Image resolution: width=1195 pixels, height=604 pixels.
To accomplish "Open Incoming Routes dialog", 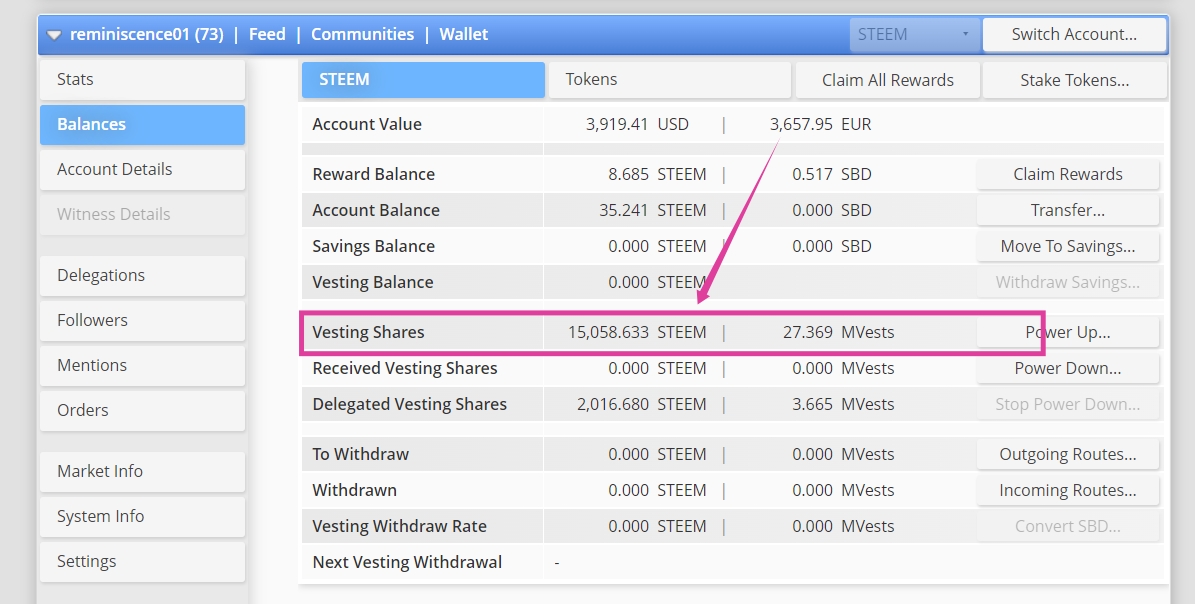I will [x=1068, y=490].
